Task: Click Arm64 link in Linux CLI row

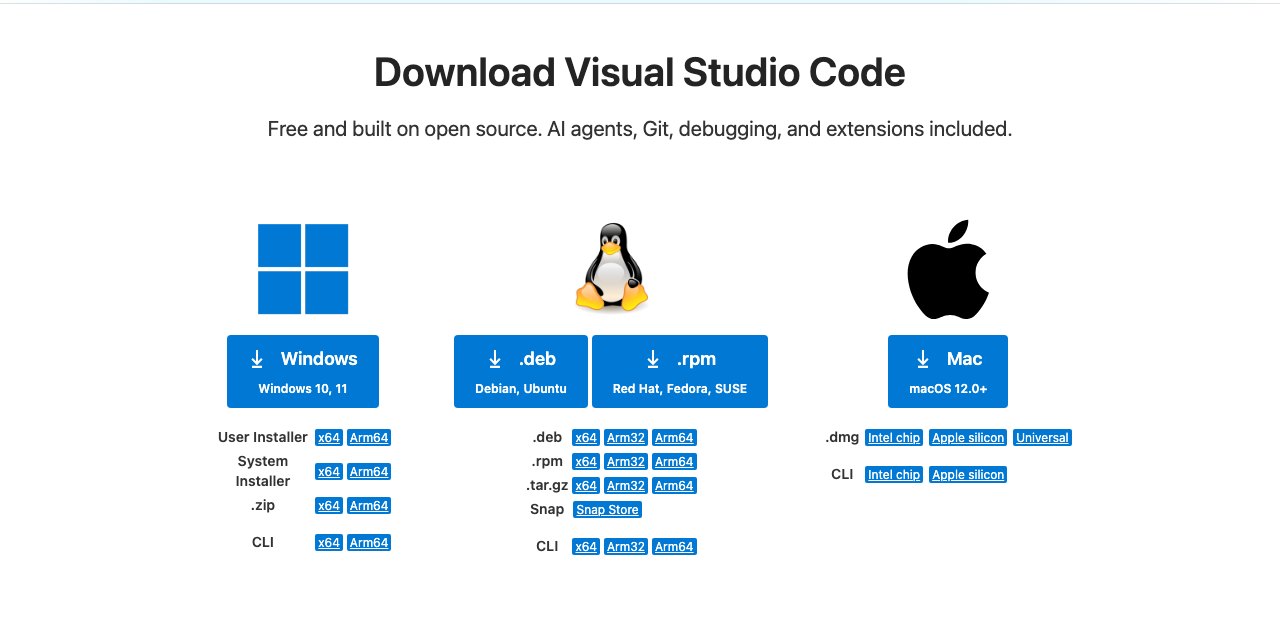Action: pos(674,546)
